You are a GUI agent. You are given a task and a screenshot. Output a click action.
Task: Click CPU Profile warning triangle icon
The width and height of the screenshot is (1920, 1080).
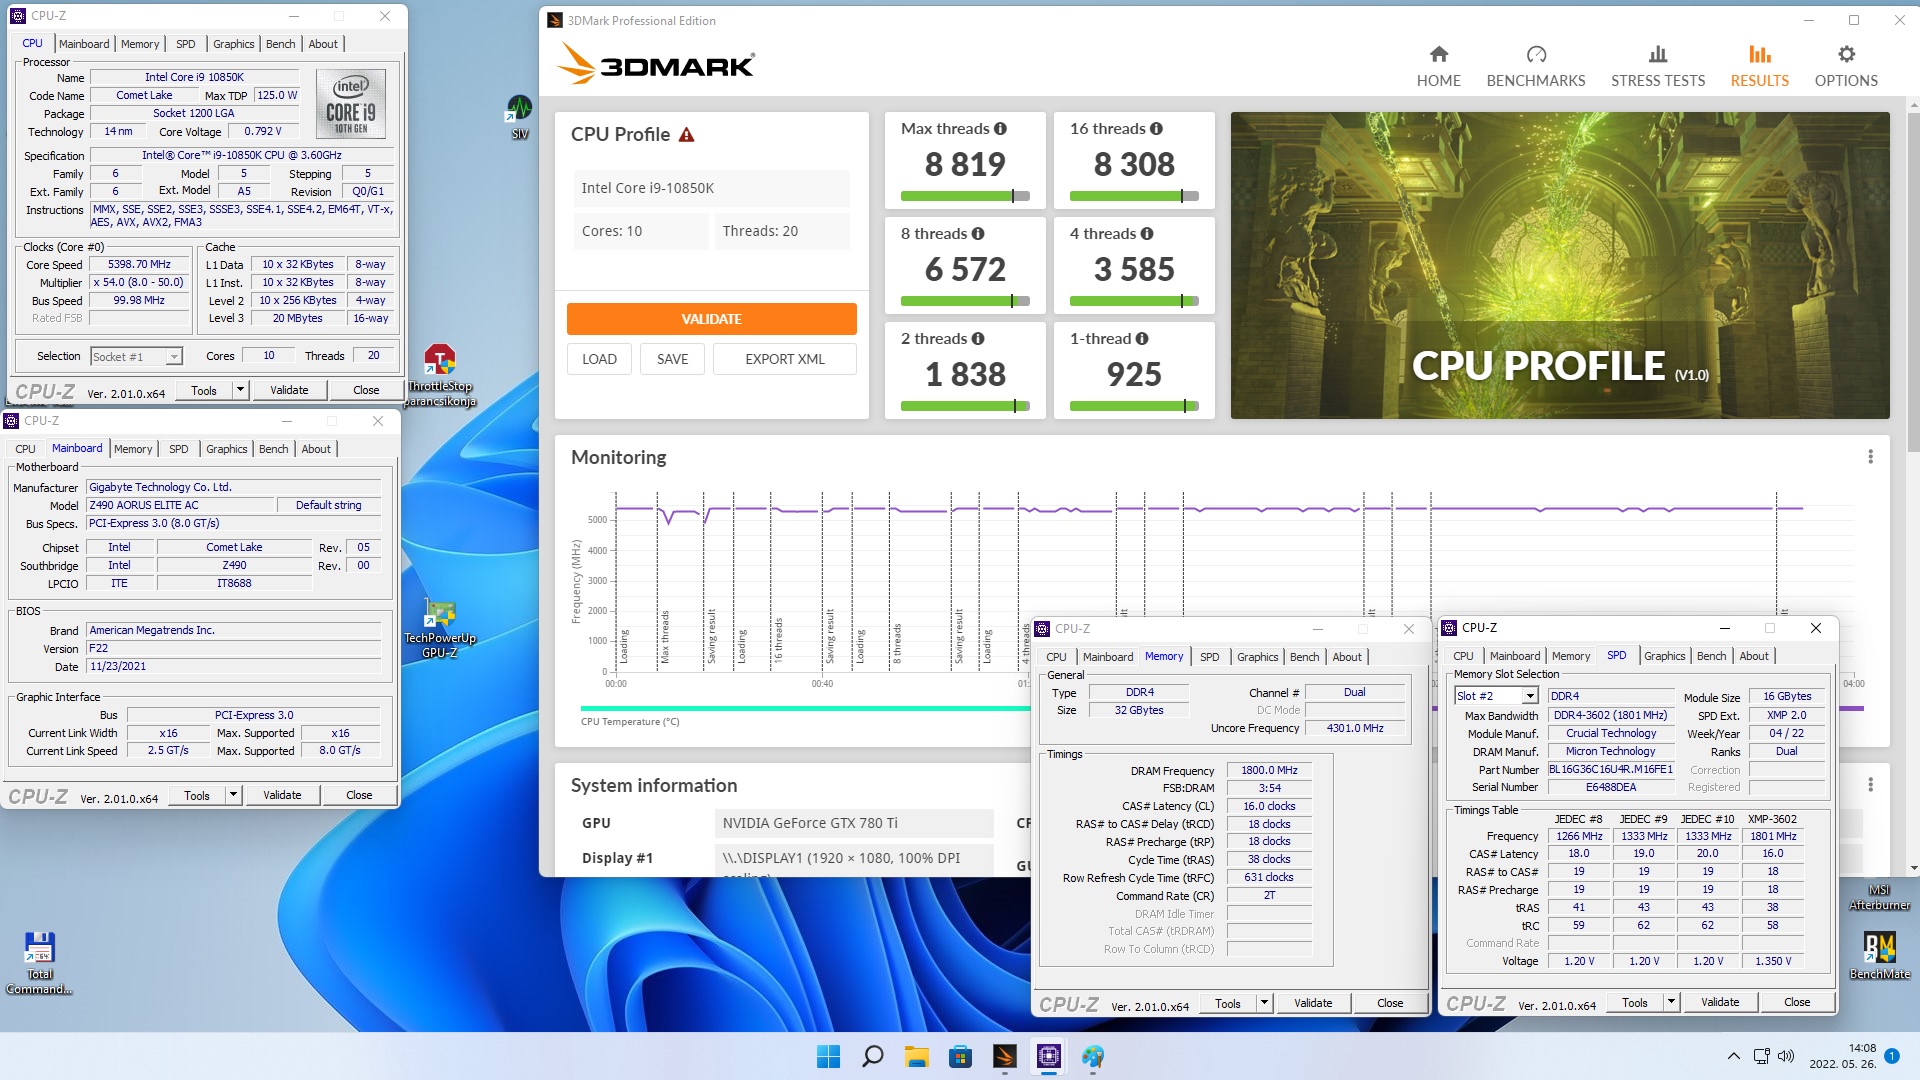(686, 134)
